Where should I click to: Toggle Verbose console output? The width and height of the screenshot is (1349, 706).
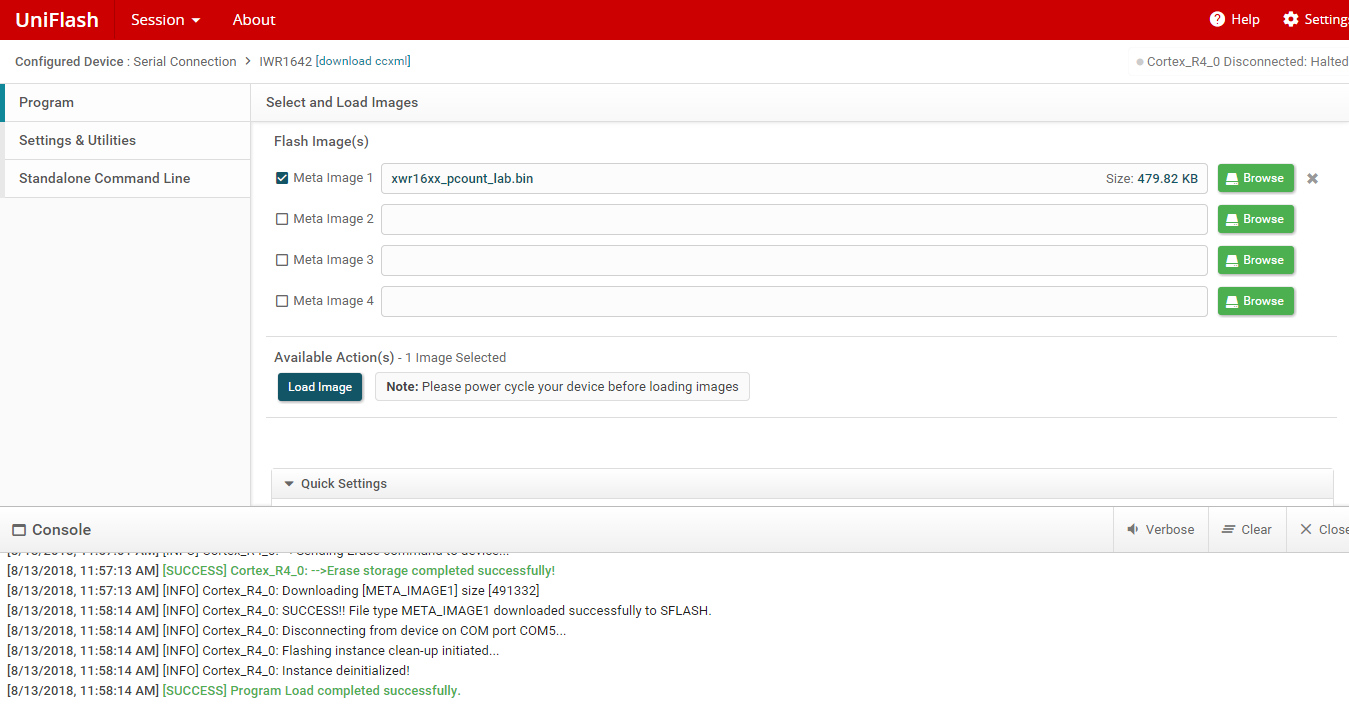pyautogui.click(x=1161, y=529)
